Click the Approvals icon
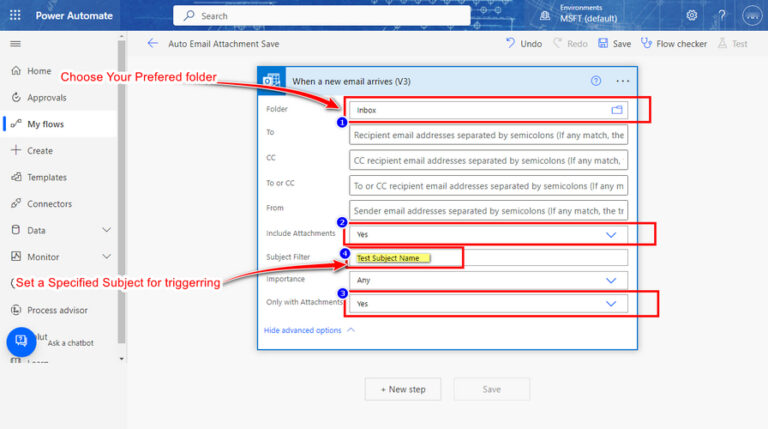 [x=16, y=97]
